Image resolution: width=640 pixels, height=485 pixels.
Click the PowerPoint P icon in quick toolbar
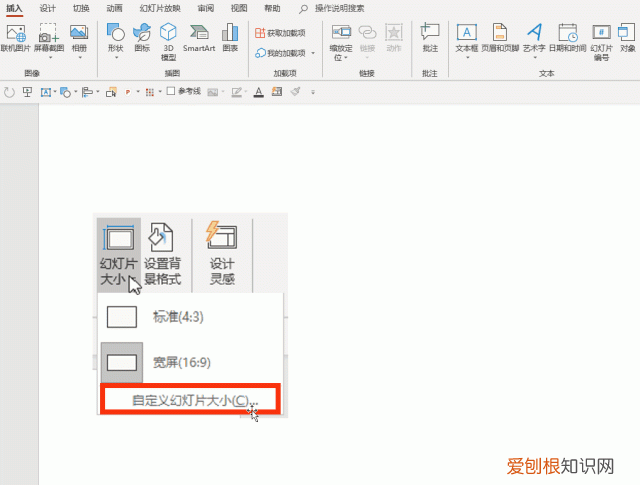[x=128, y=92]
